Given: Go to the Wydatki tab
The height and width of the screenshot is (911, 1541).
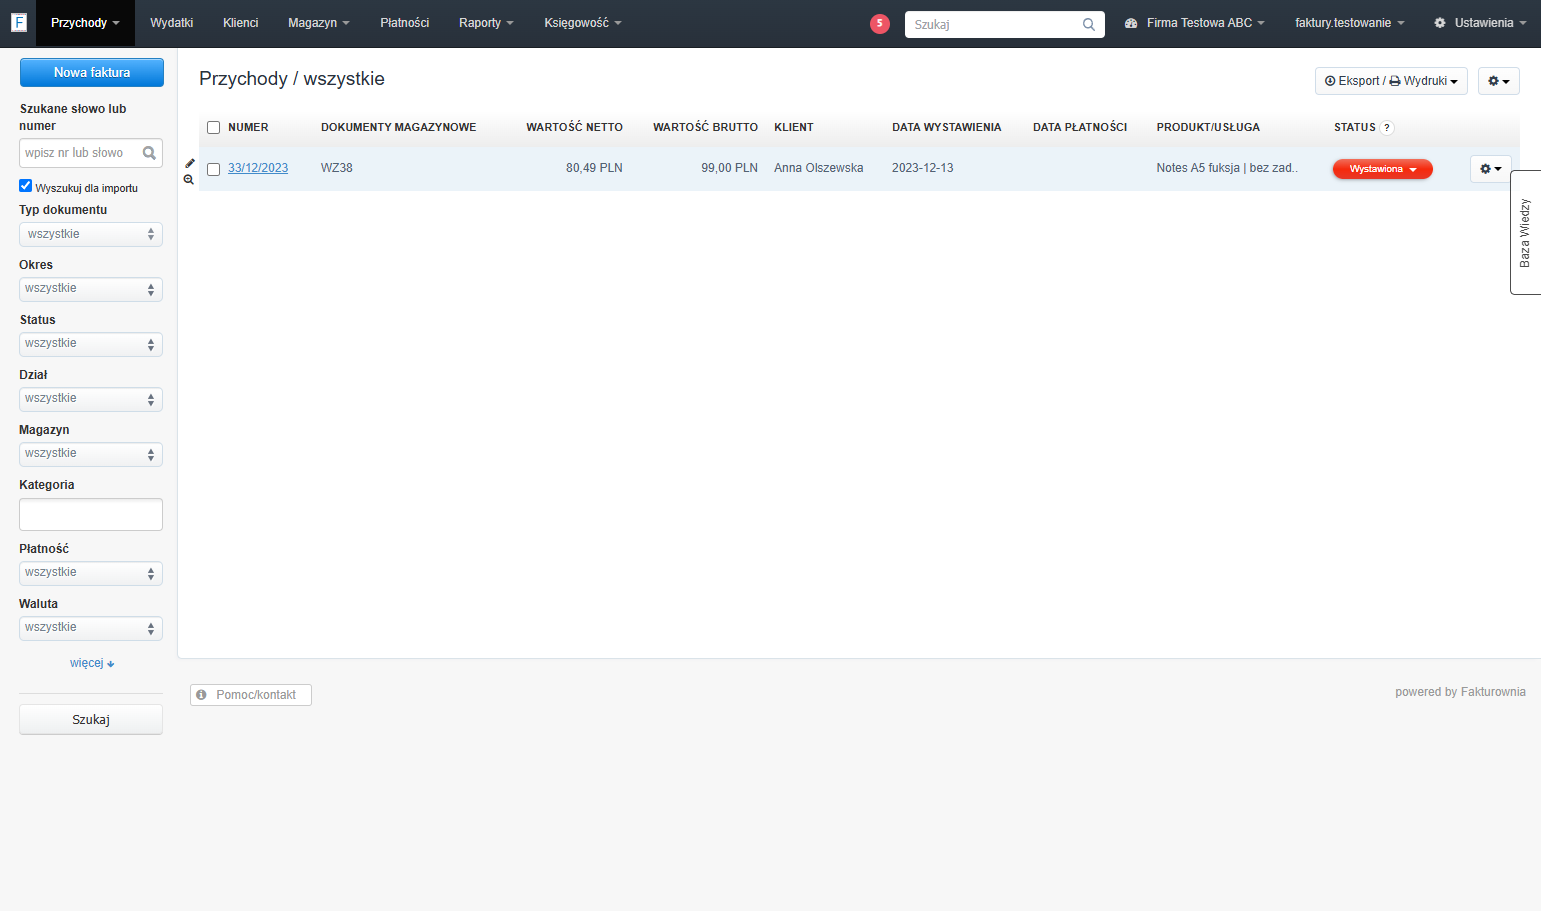Looking at the screenshot, I should pos(172,23).
